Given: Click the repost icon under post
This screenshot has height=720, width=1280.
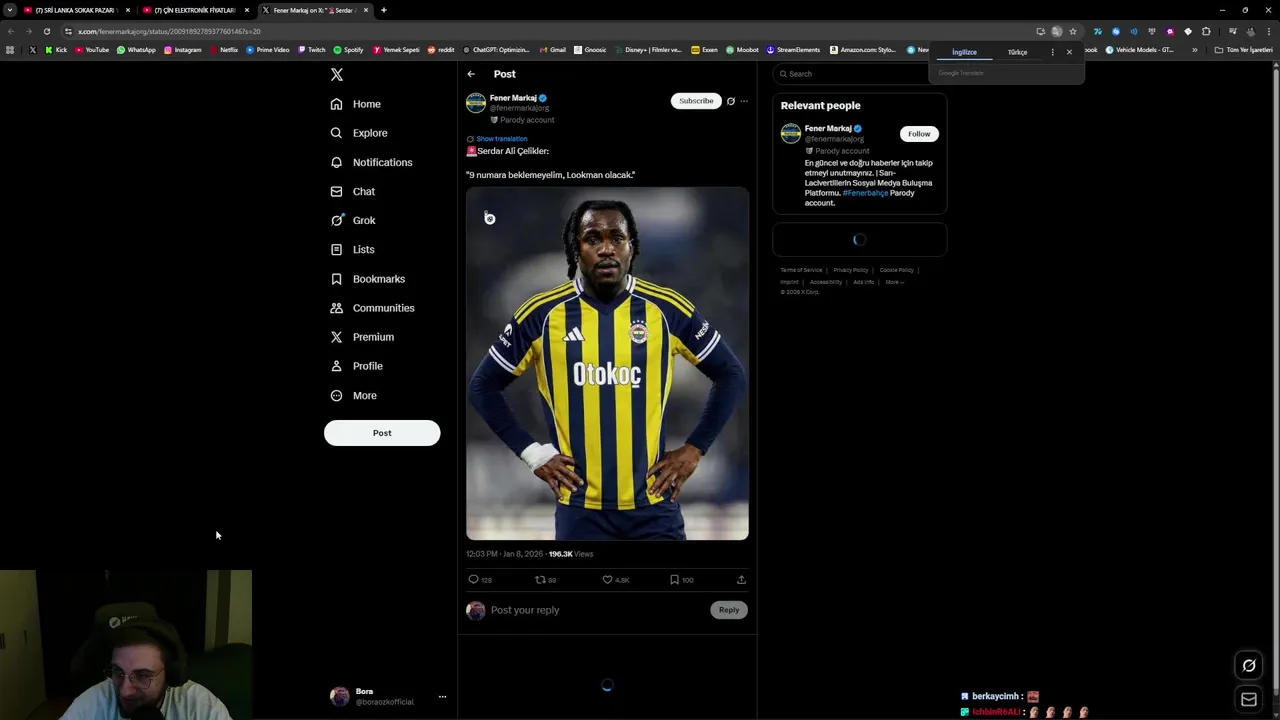Looking at the screenshot, I should (x=540, y=579).
